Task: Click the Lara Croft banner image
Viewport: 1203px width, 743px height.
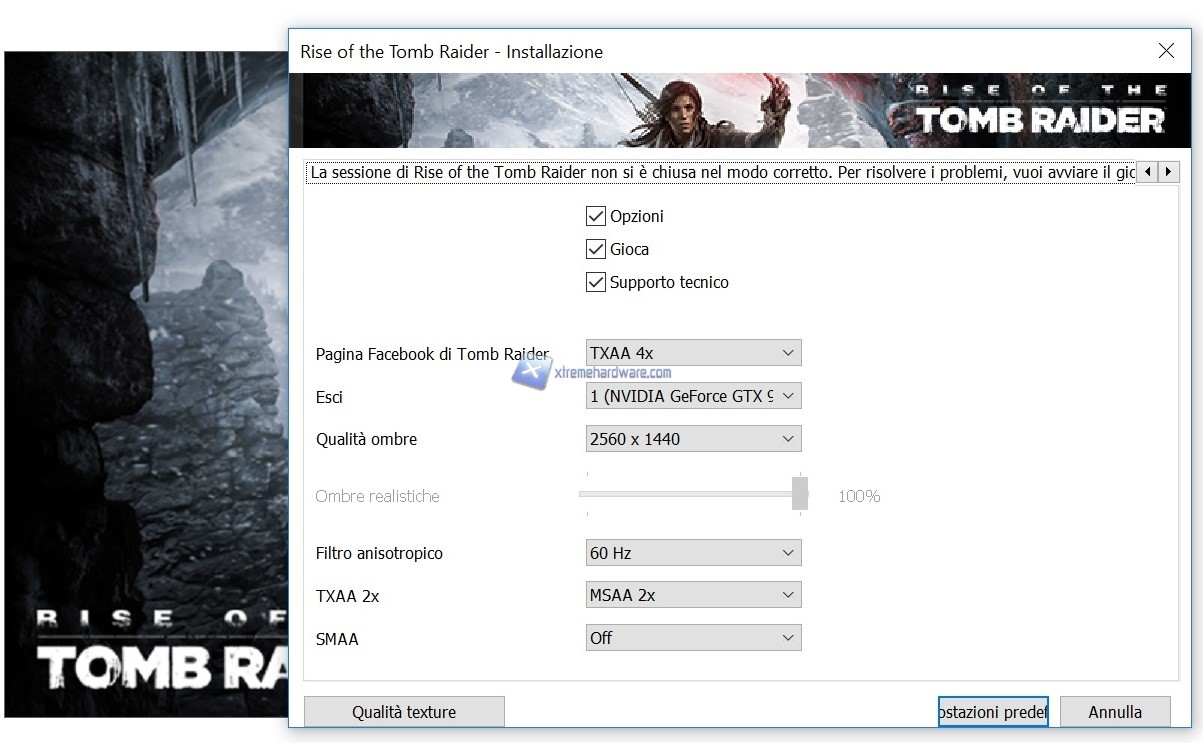Action: (x=734, y=110)
